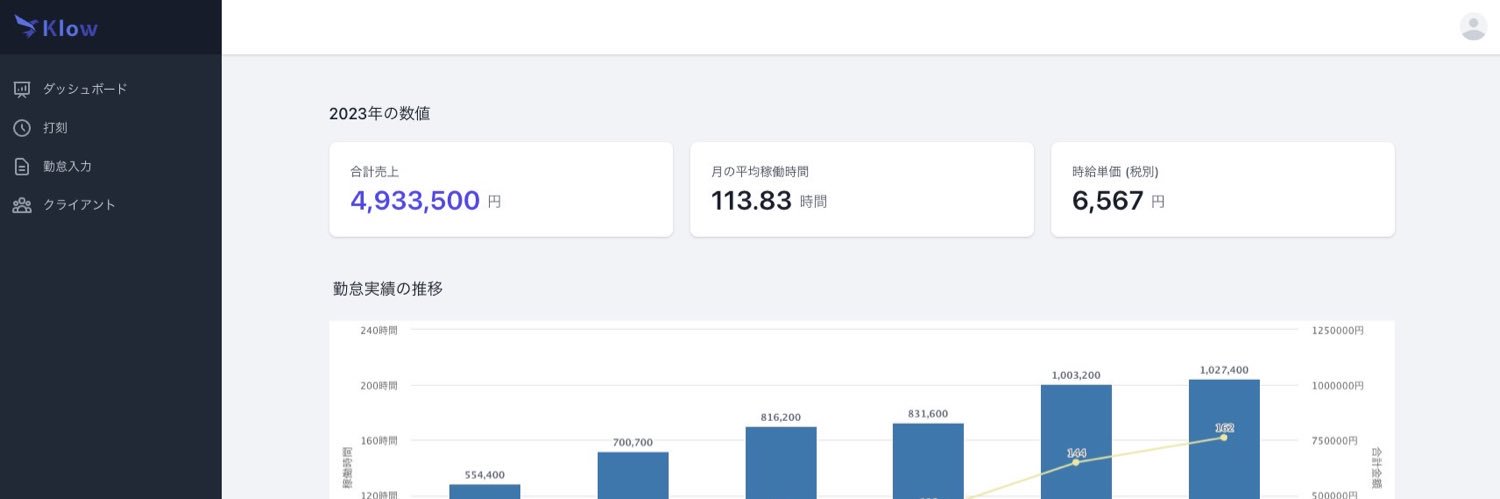Click the 1000000円 axis label
1500x499 pixels.
(1338, 385)
